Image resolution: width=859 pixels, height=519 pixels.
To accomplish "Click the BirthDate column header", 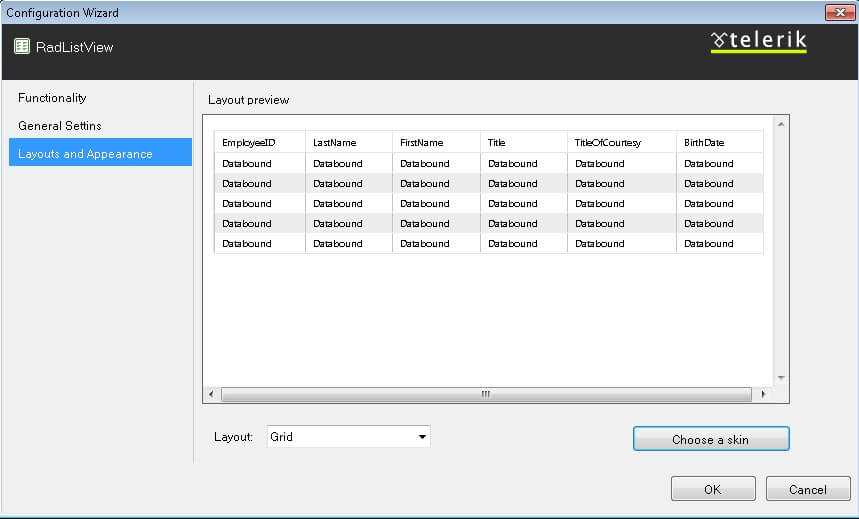I will 709,143.
